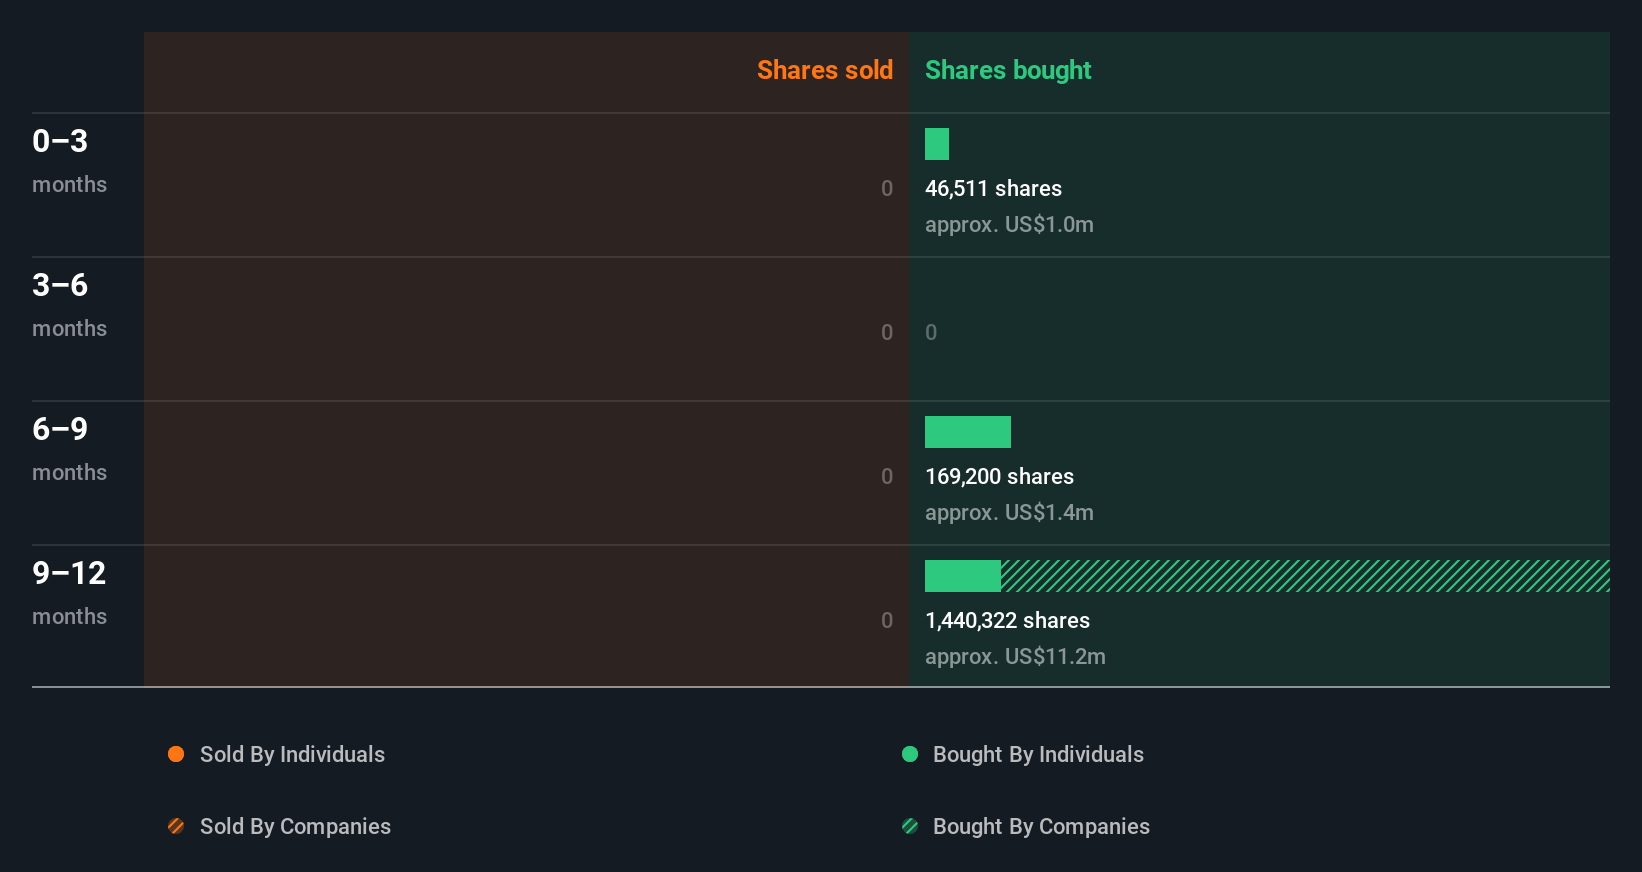Screen dimensions: 1642x872
Task: Click the solid green bar in 9–12 months row
Action: click(x=963, y=576)
